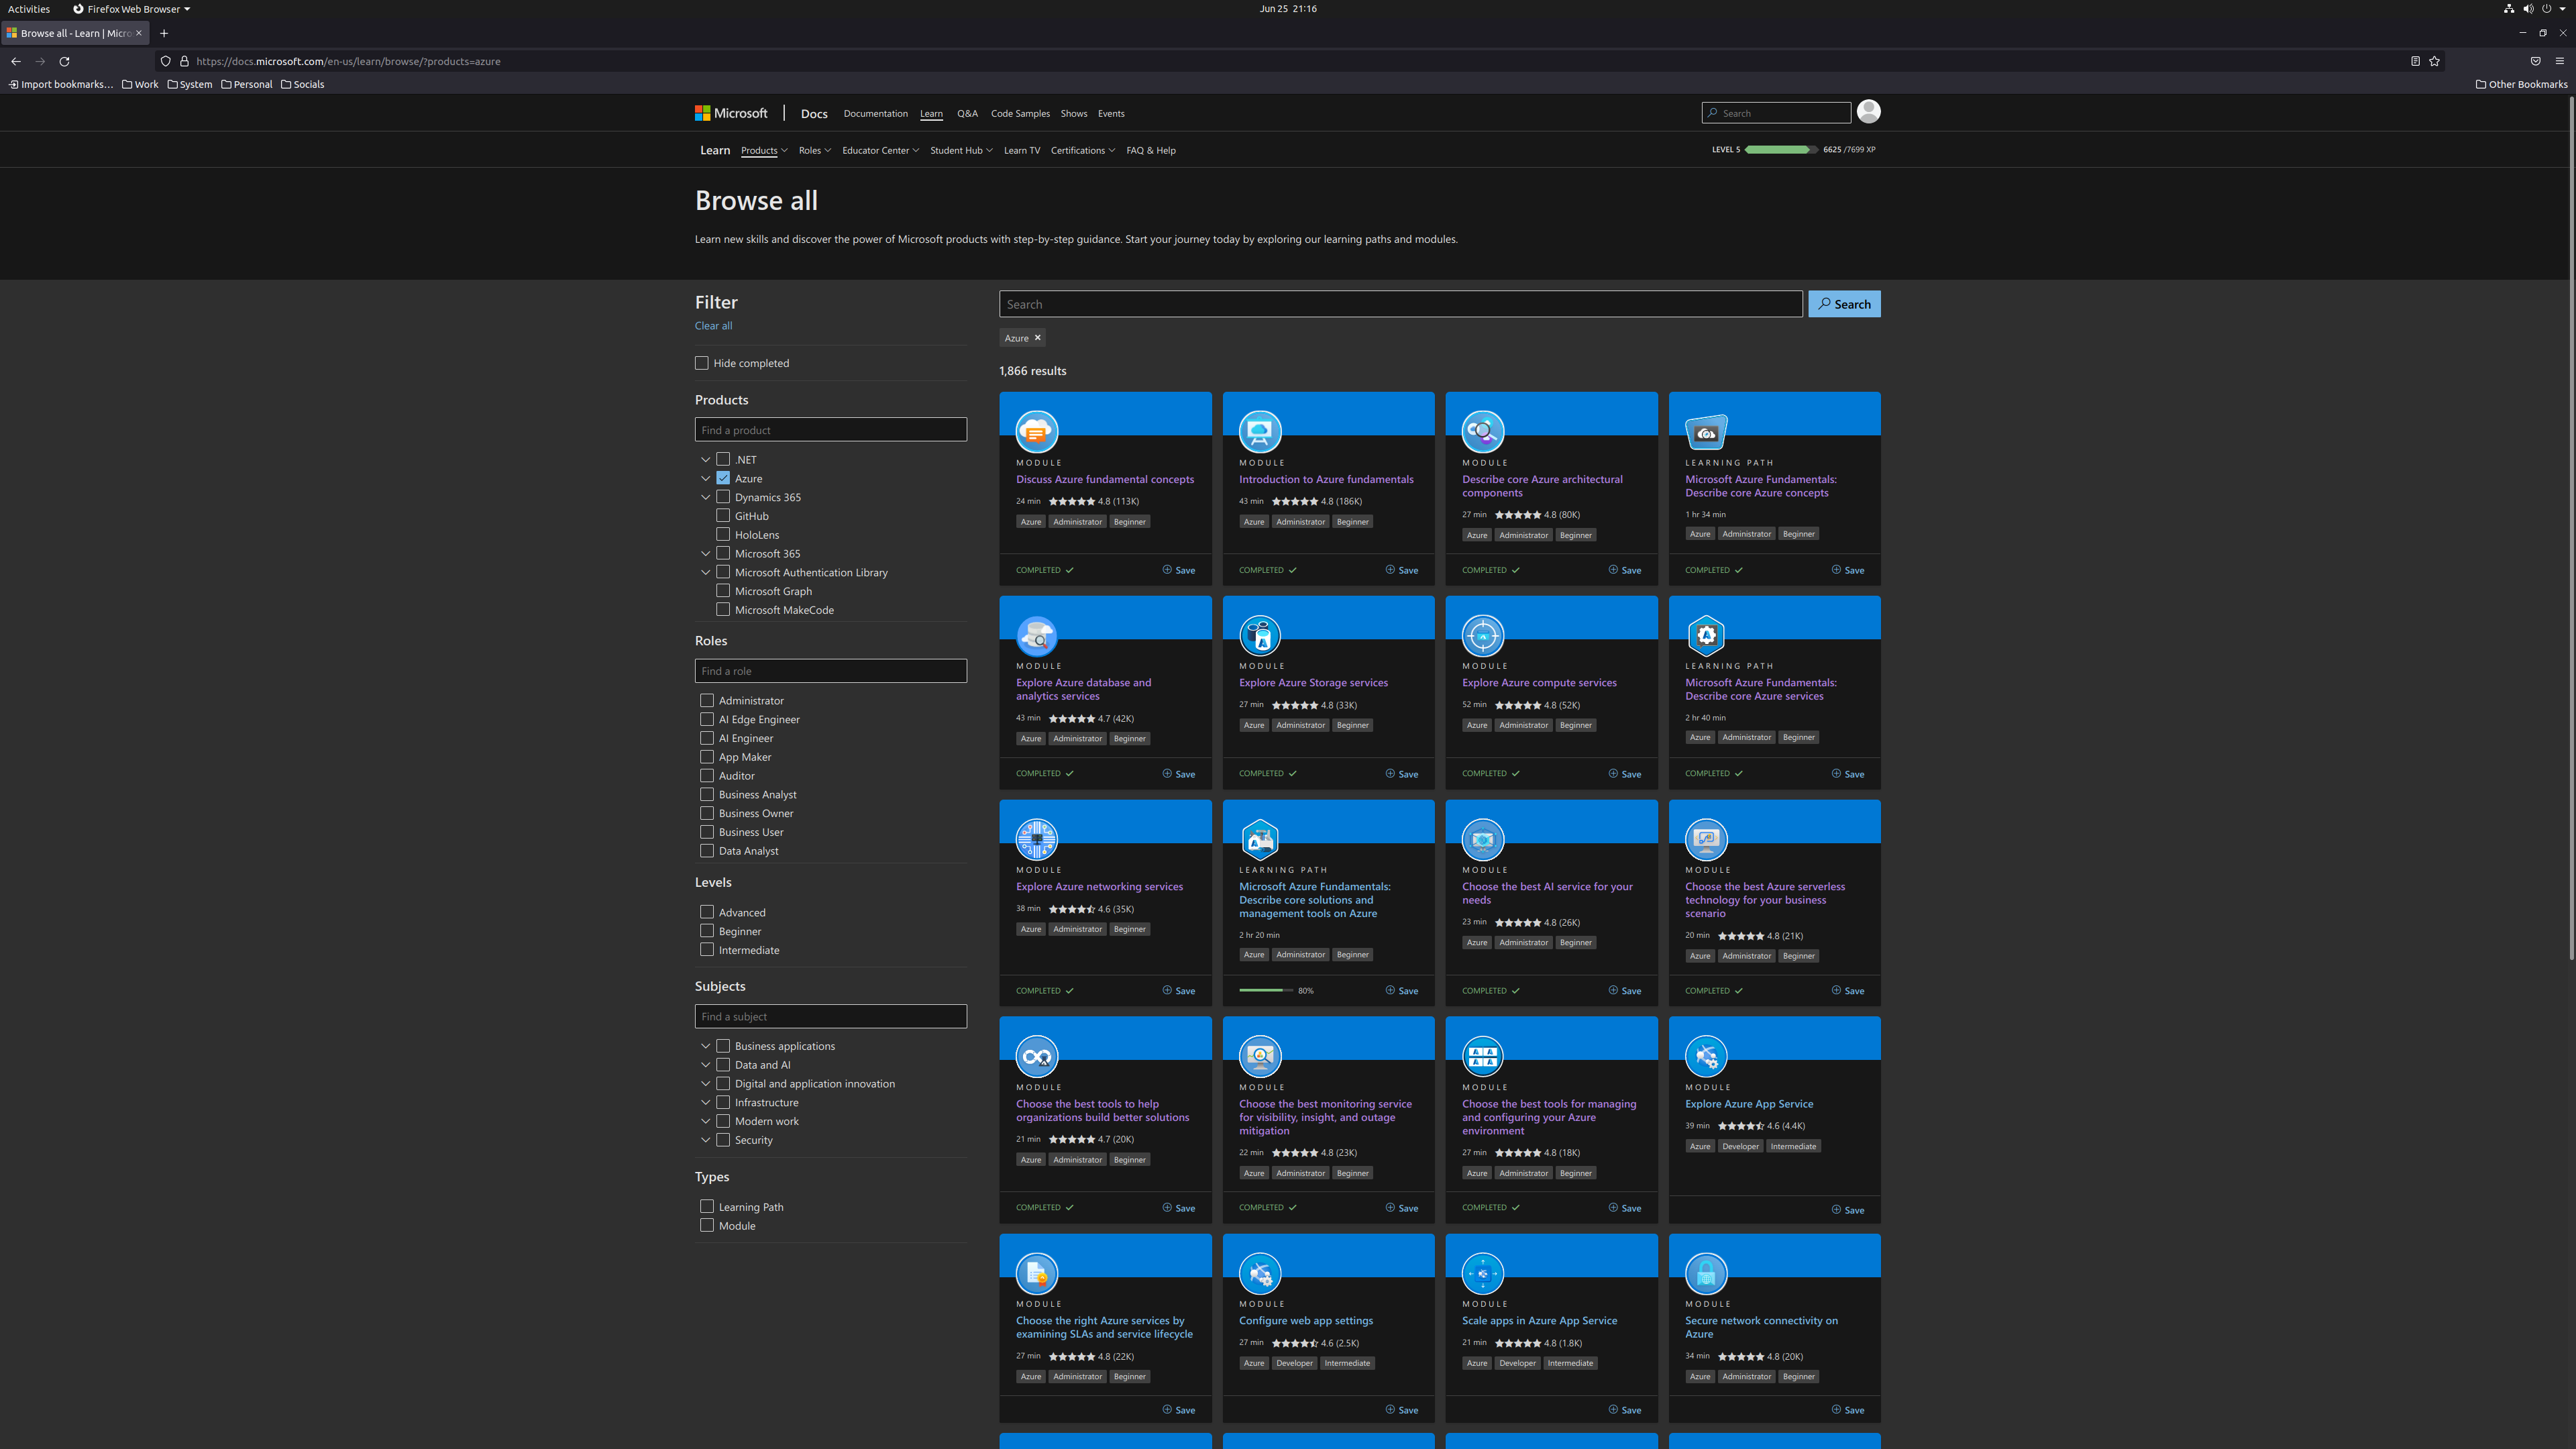2576x1449 pixels.
Task: Save Discuss Azure fundamental concepts module
Action: click(x=1178, y=570)
